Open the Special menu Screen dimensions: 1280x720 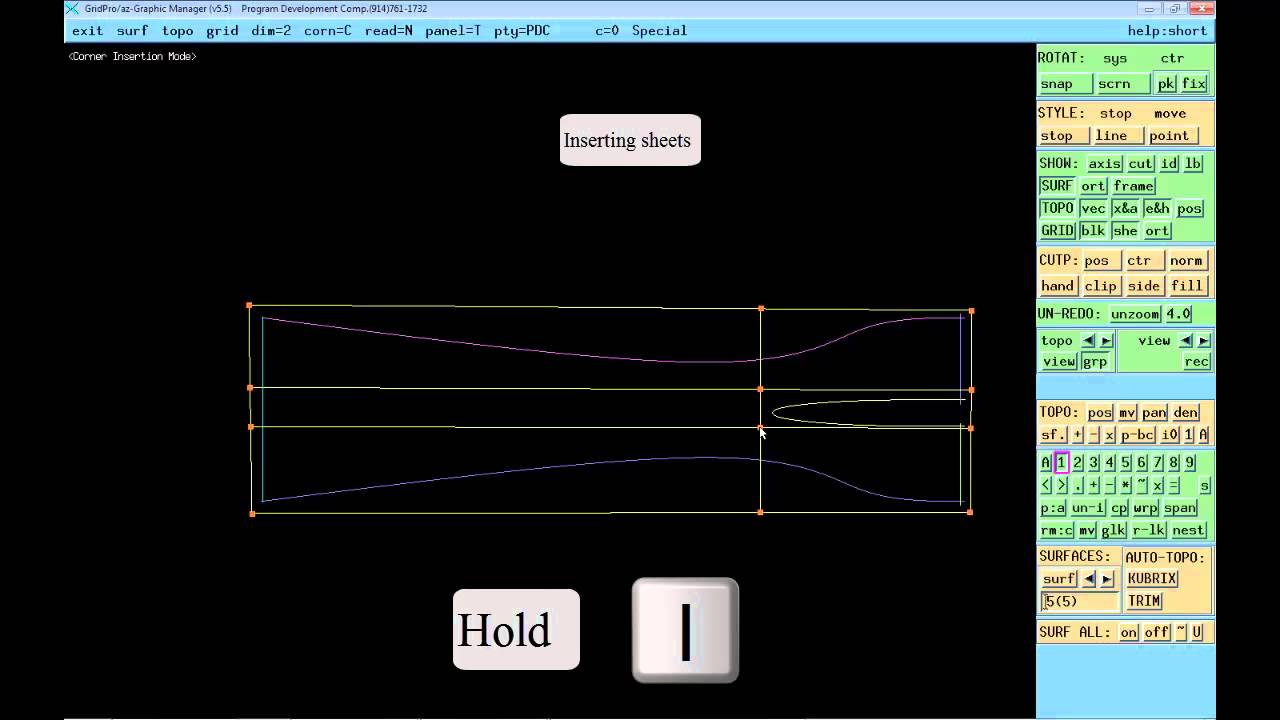click(x=660, y=31)
